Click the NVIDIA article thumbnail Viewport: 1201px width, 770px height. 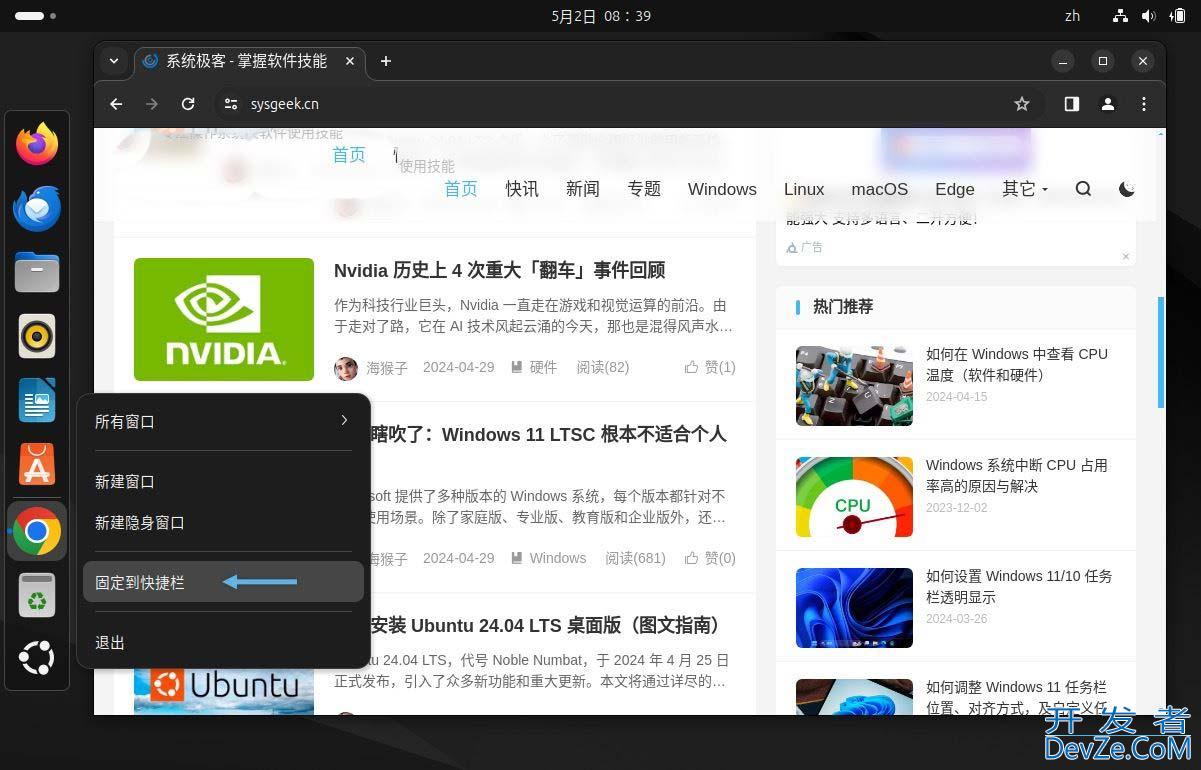click(224, 319)
